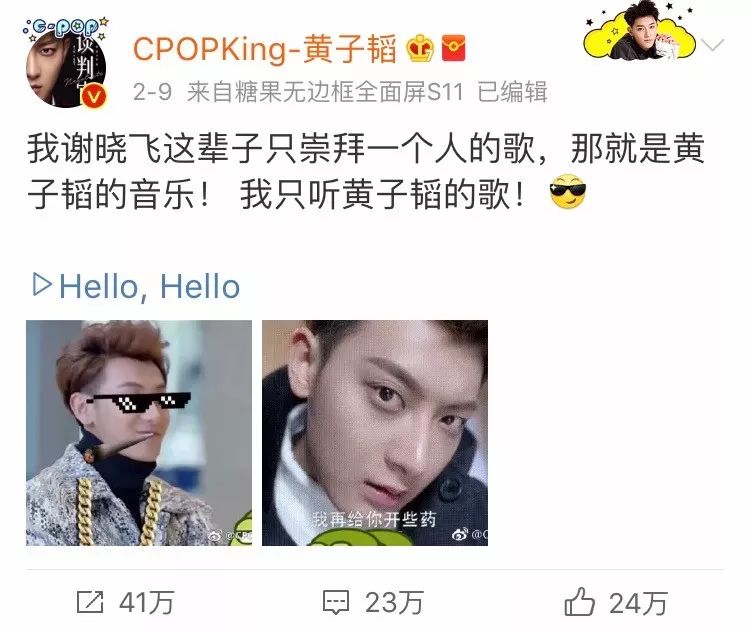The image size is (750, 633).
Task: Tap the 已编辑 edited label
Action: (512, 91)
